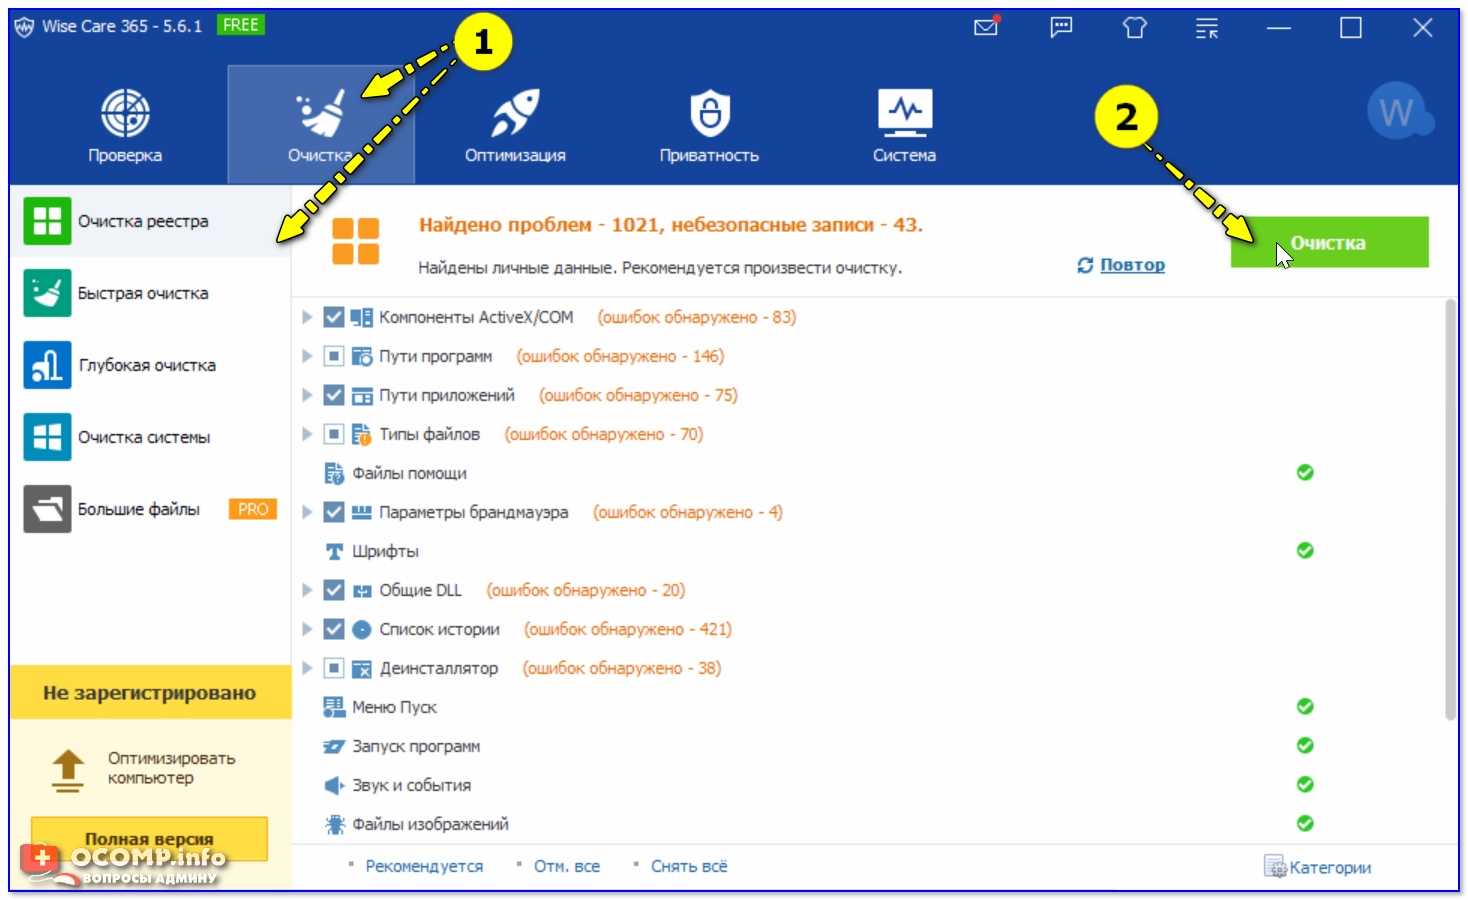The width and height of the screenshot is (1468, 900).
Task: Expand the Параметры брандмауэра tree node
Action: coord(308,512)
